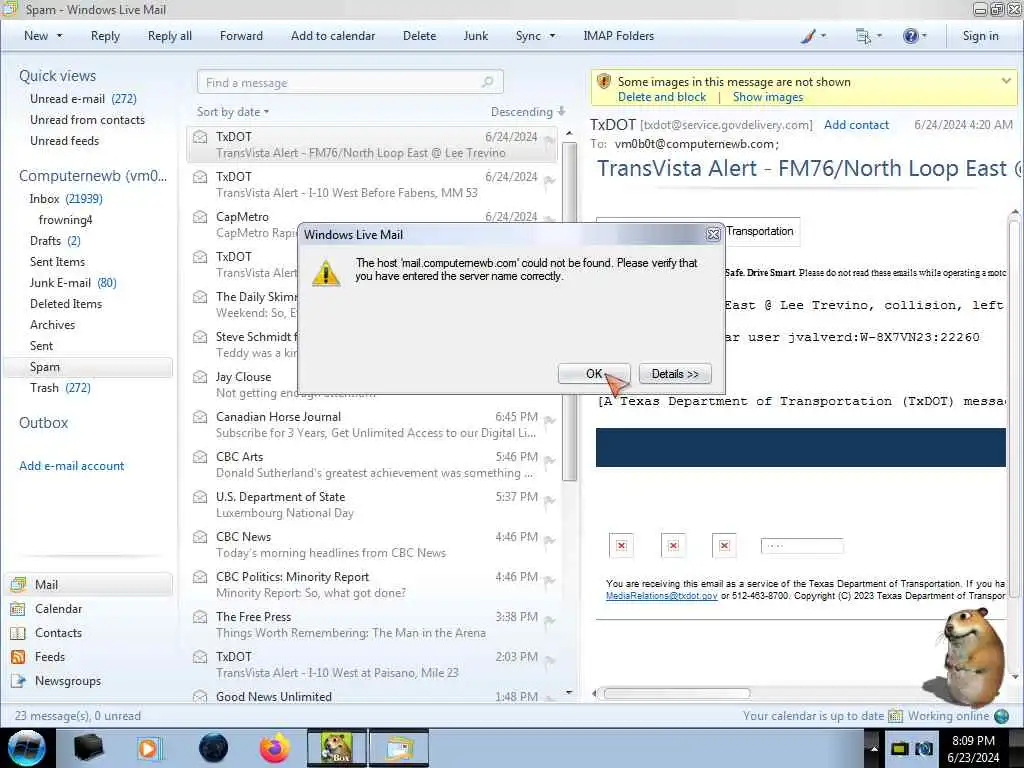
Task: Select Unread from contacts quick view
Action: pos(88,120)
